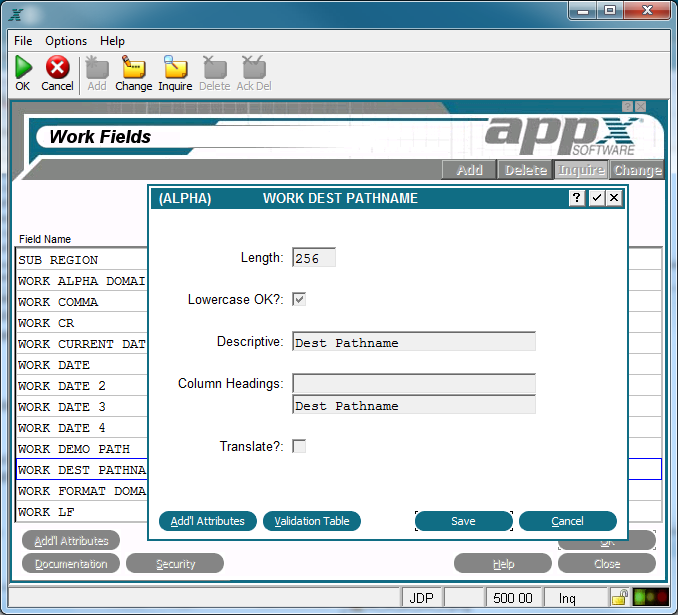Image resolution: width=678 pixels, height=615 pixels.
Task: Click second Column Headings field 'Dest Pathname'
Action: pos(414,405)
